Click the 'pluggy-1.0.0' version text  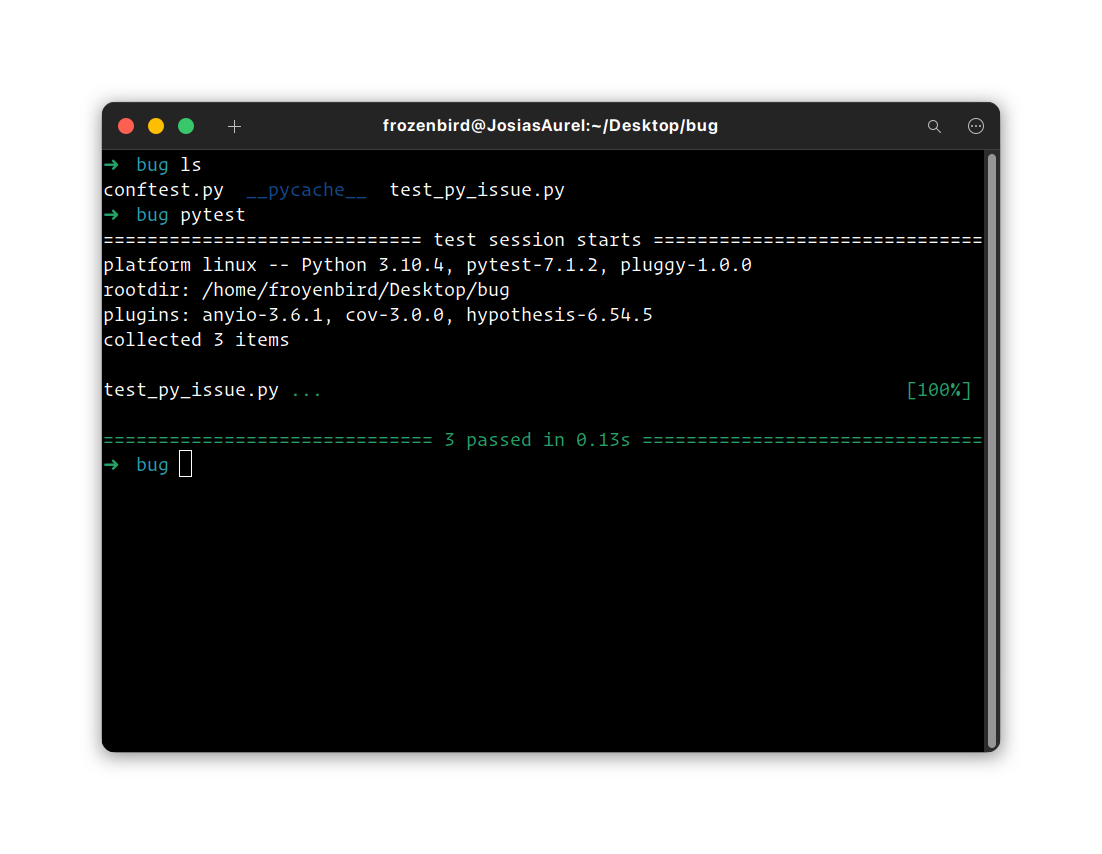[686, 265]
